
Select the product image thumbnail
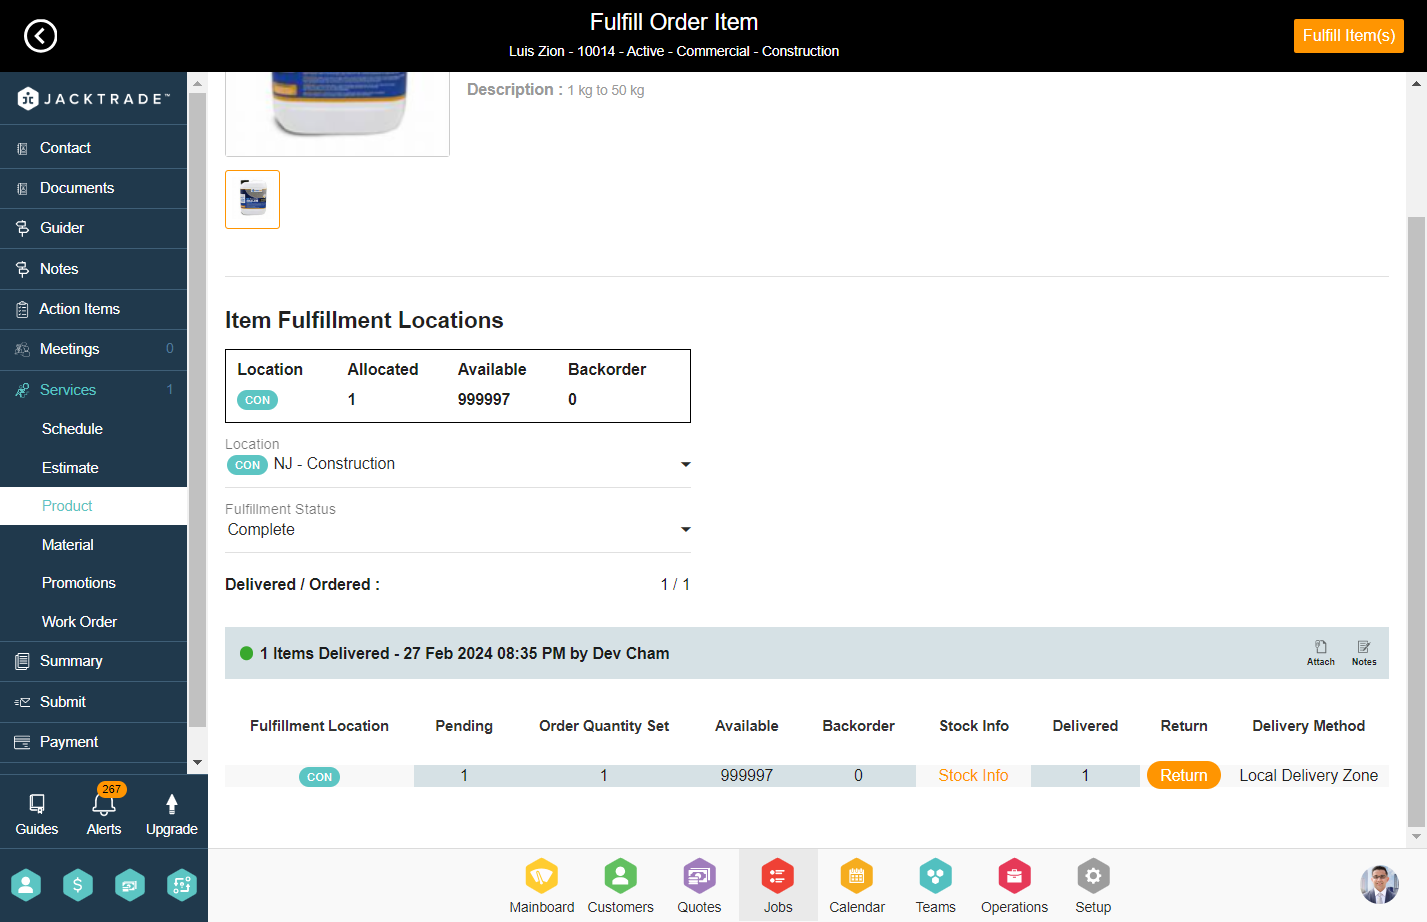[x=252, y=199]
